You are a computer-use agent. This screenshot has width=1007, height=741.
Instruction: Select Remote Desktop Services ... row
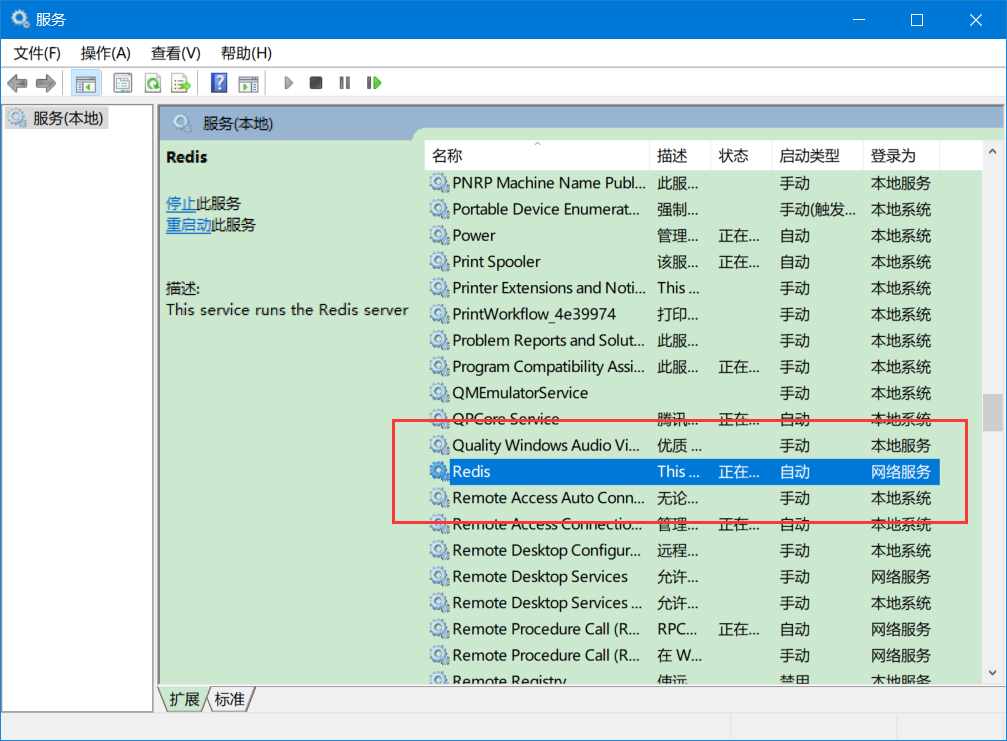click(684, 603)
